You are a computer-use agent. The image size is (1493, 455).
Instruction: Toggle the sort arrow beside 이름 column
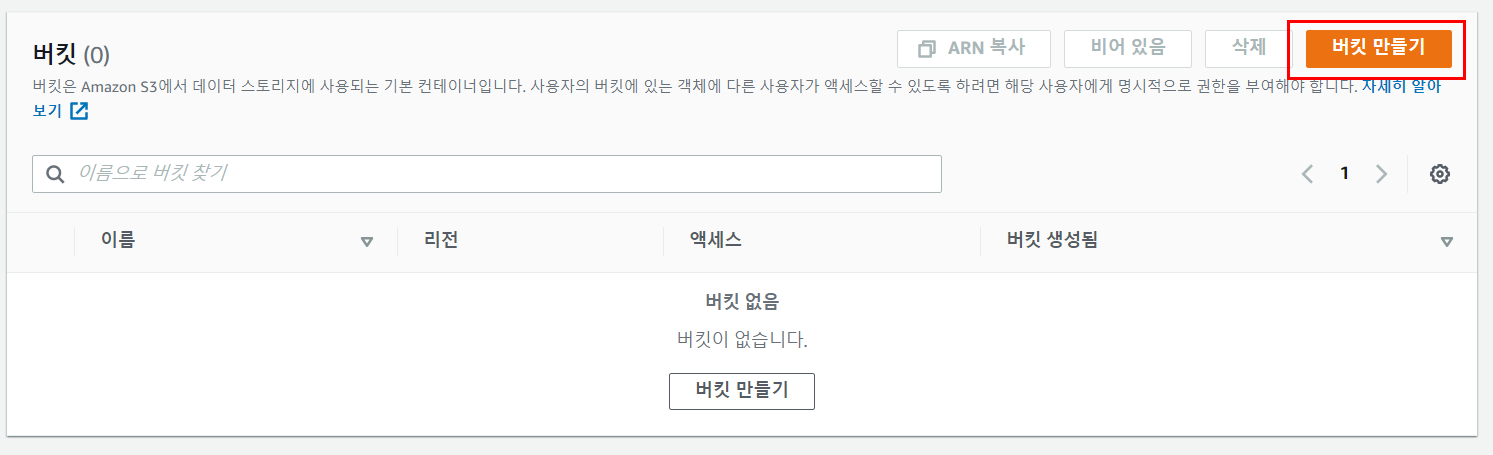pyautogui.click(x=366, y=241)
